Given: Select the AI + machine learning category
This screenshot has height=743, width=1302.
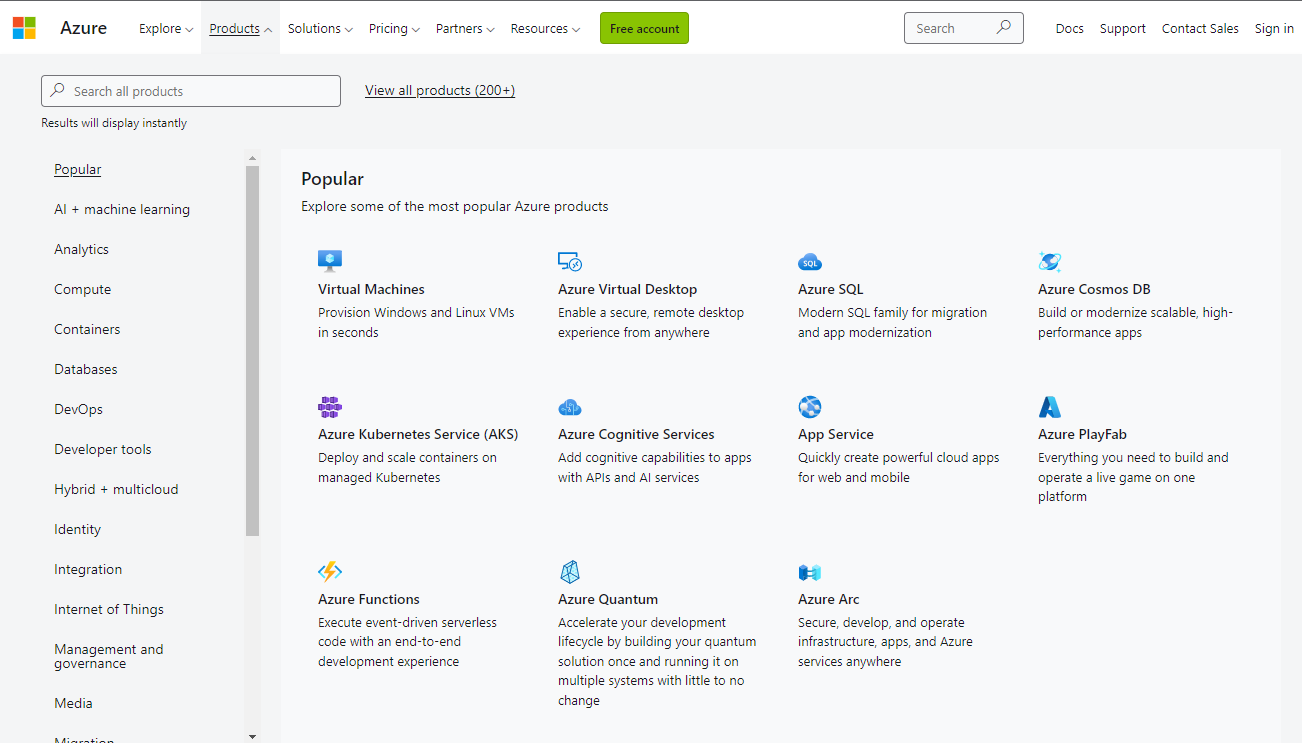Looking at the screenshot, I should click(x=122, y=209).
